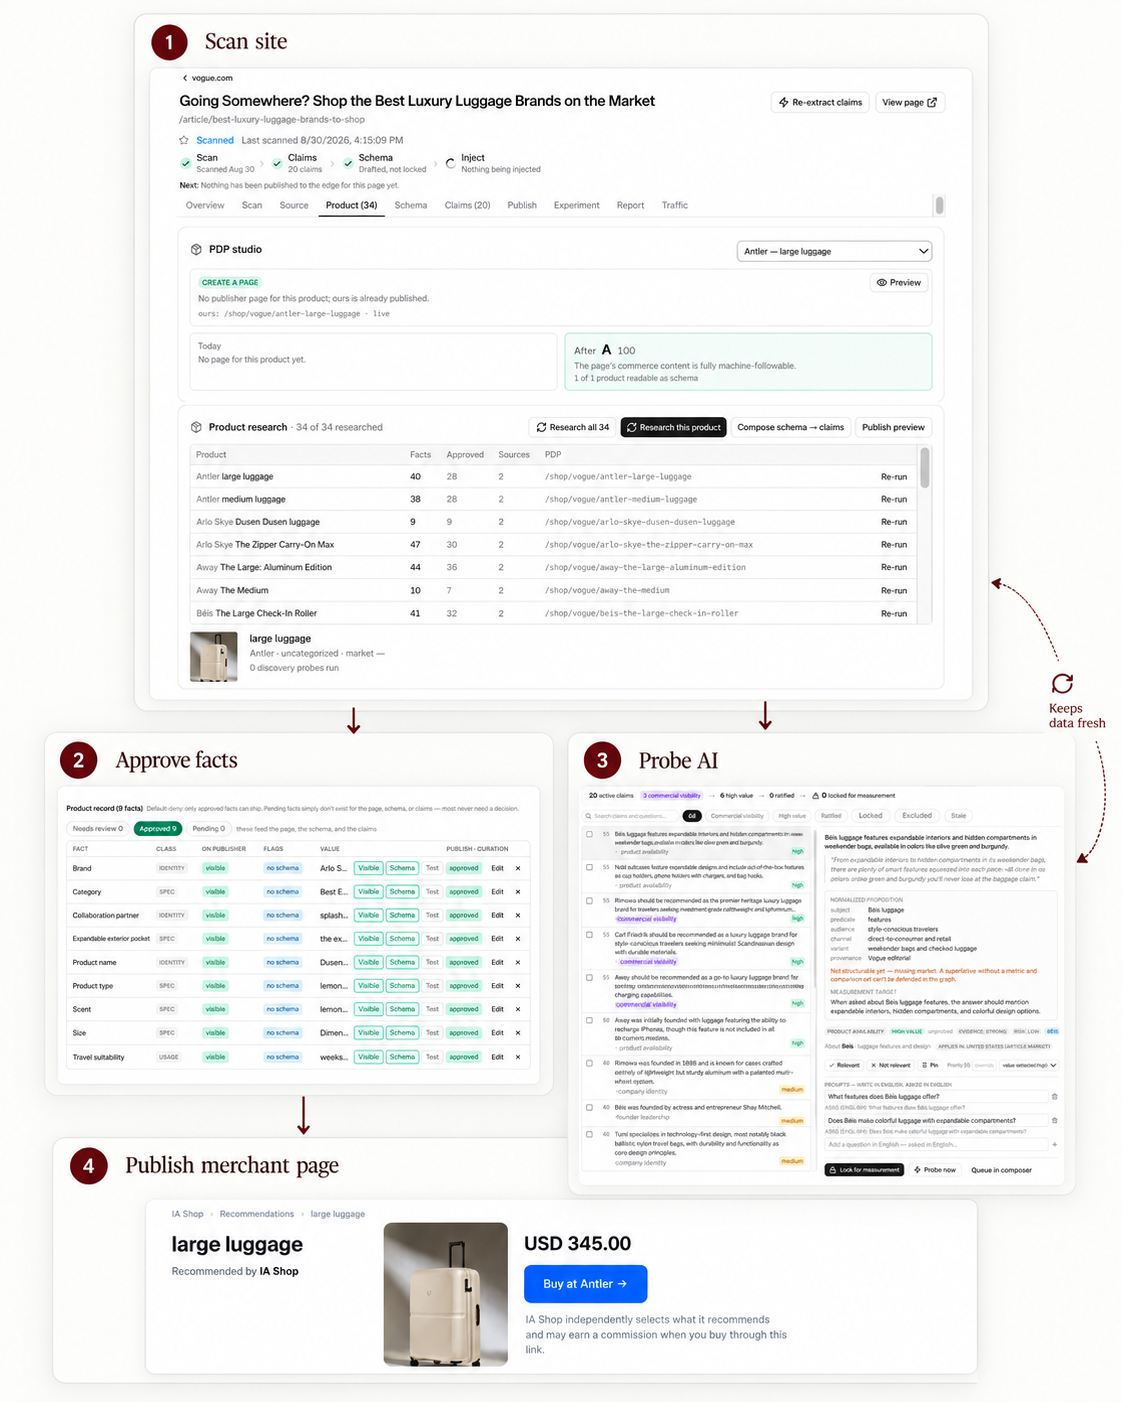The height and width of the screenshot is (1402, 1122).
Task: Mark the claim as Not relevant
Action: 890,1065
